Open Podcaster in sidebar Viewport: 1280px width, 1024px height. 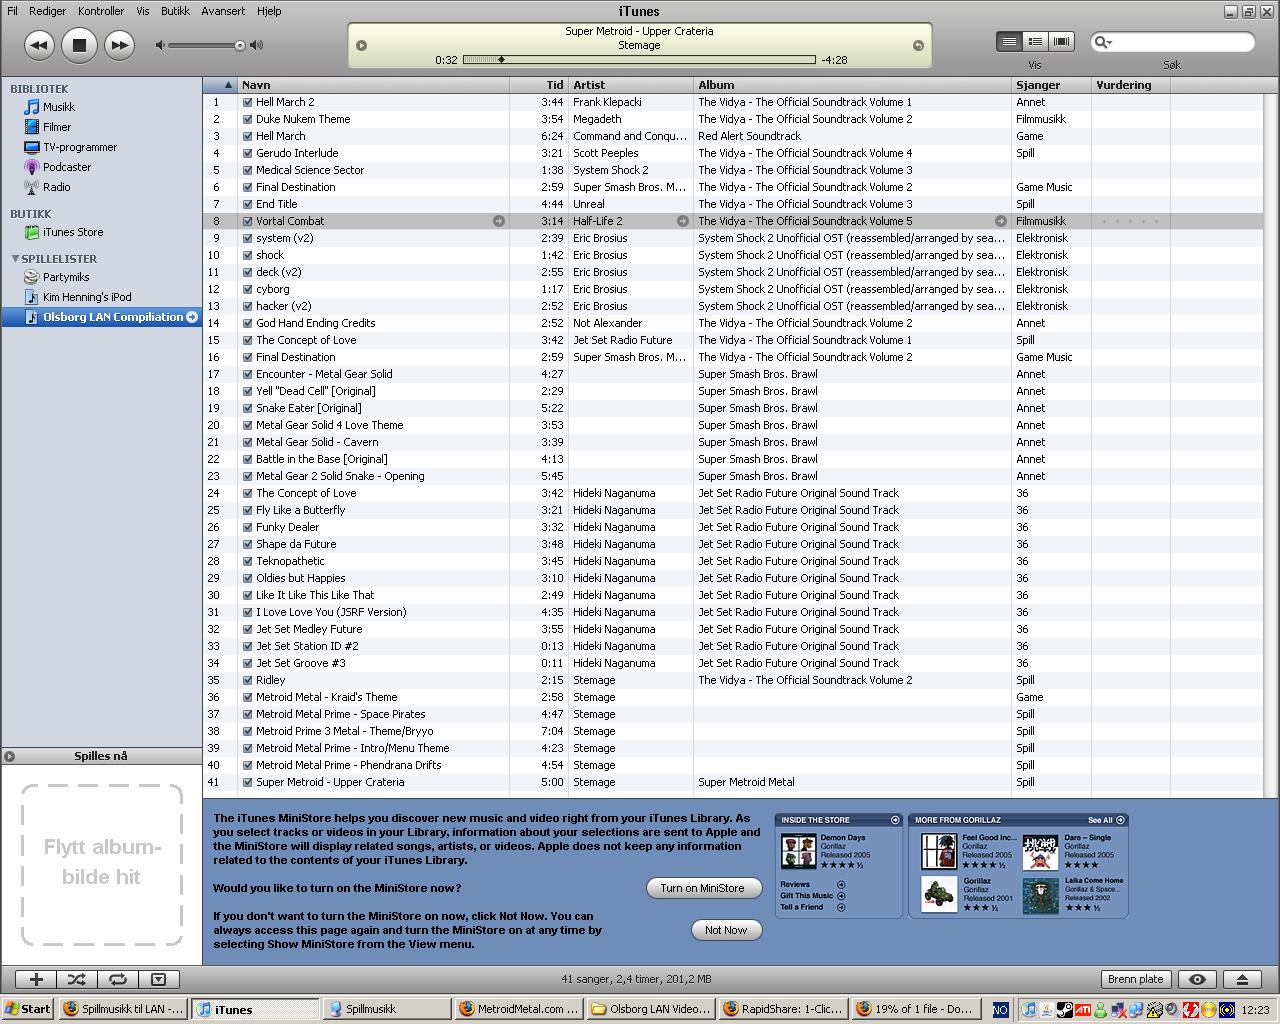(x=66, y=167)
